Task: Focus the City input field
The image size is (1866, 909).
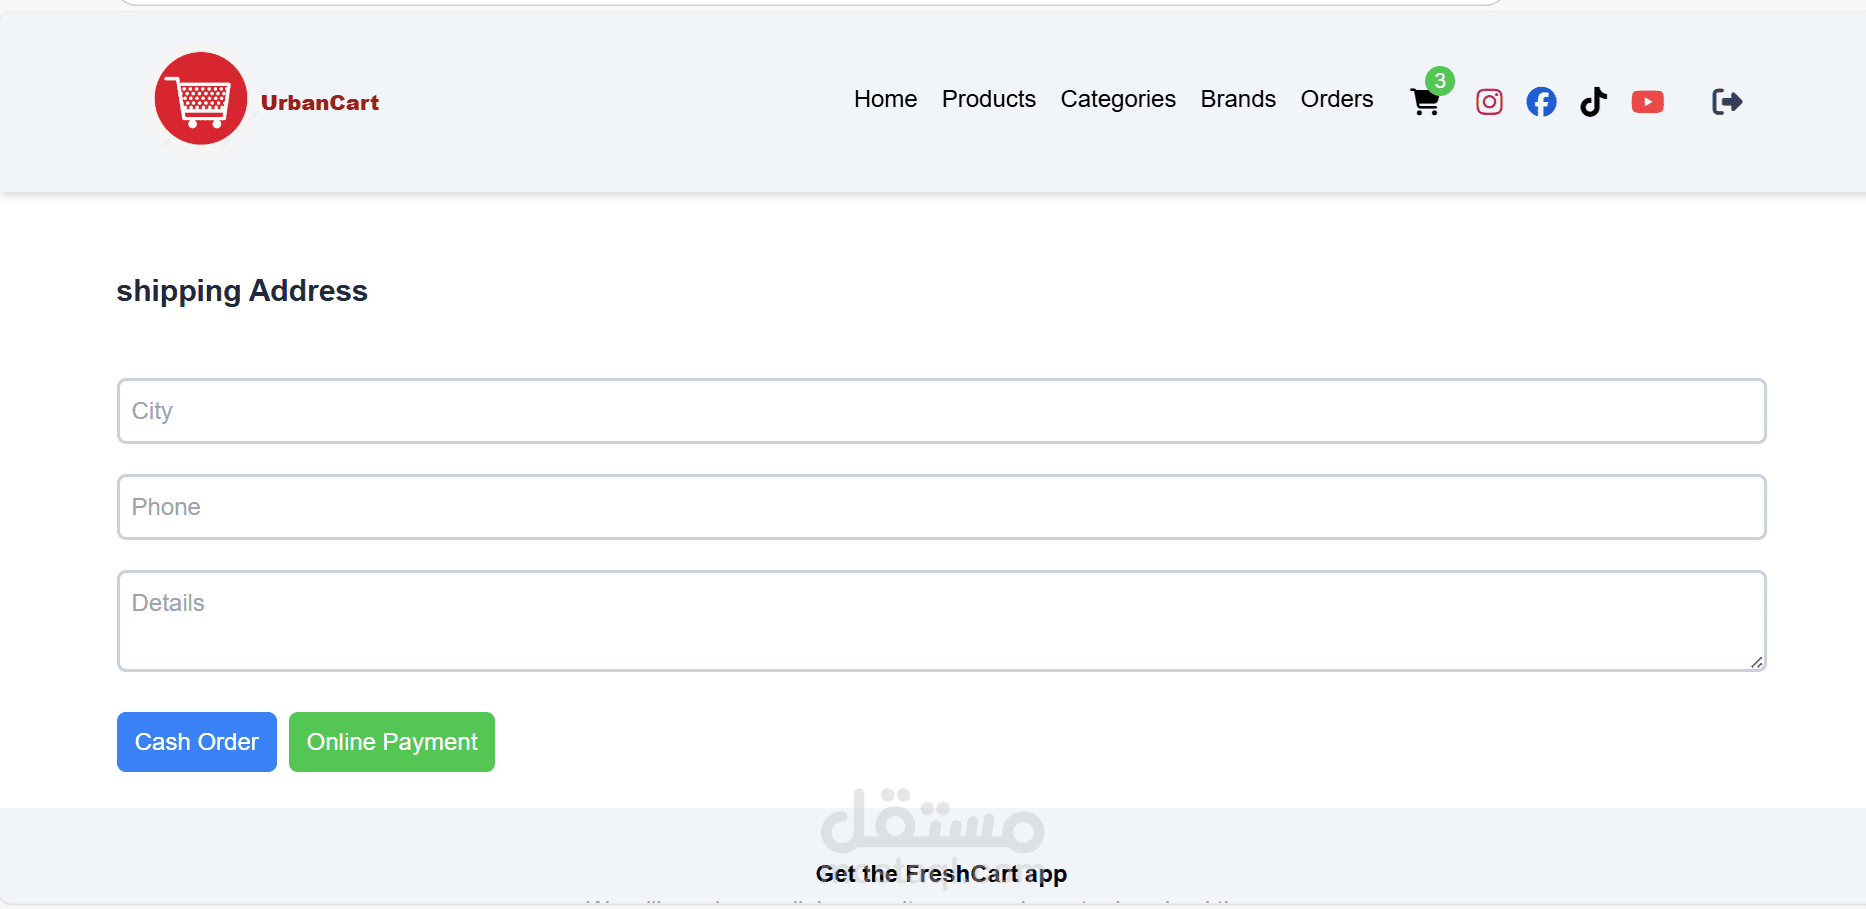Action: coord(941,411)
